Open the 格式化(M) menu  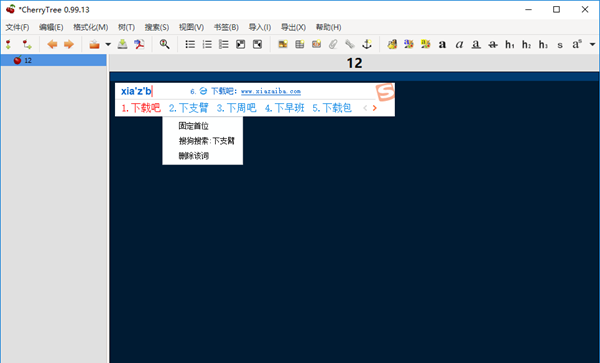[x=91, y=27]
